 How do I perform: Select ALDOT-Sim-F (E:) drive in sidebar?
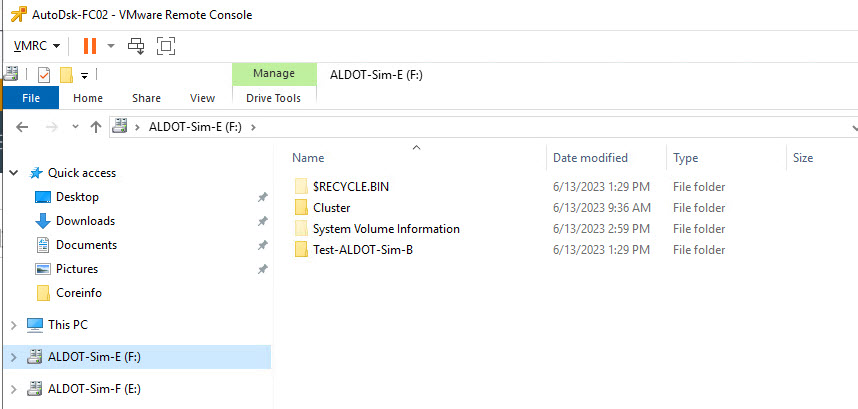point(94,388)
